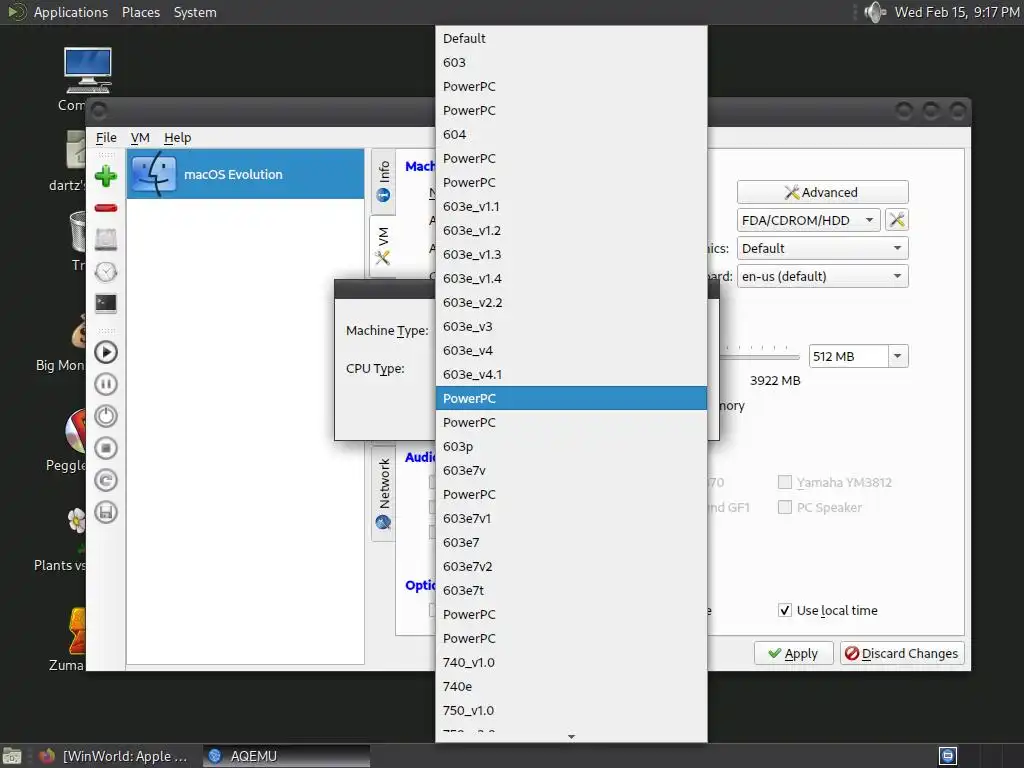
Task: Choose 603e_v3 in the CPU list
Action: [571, 327]
